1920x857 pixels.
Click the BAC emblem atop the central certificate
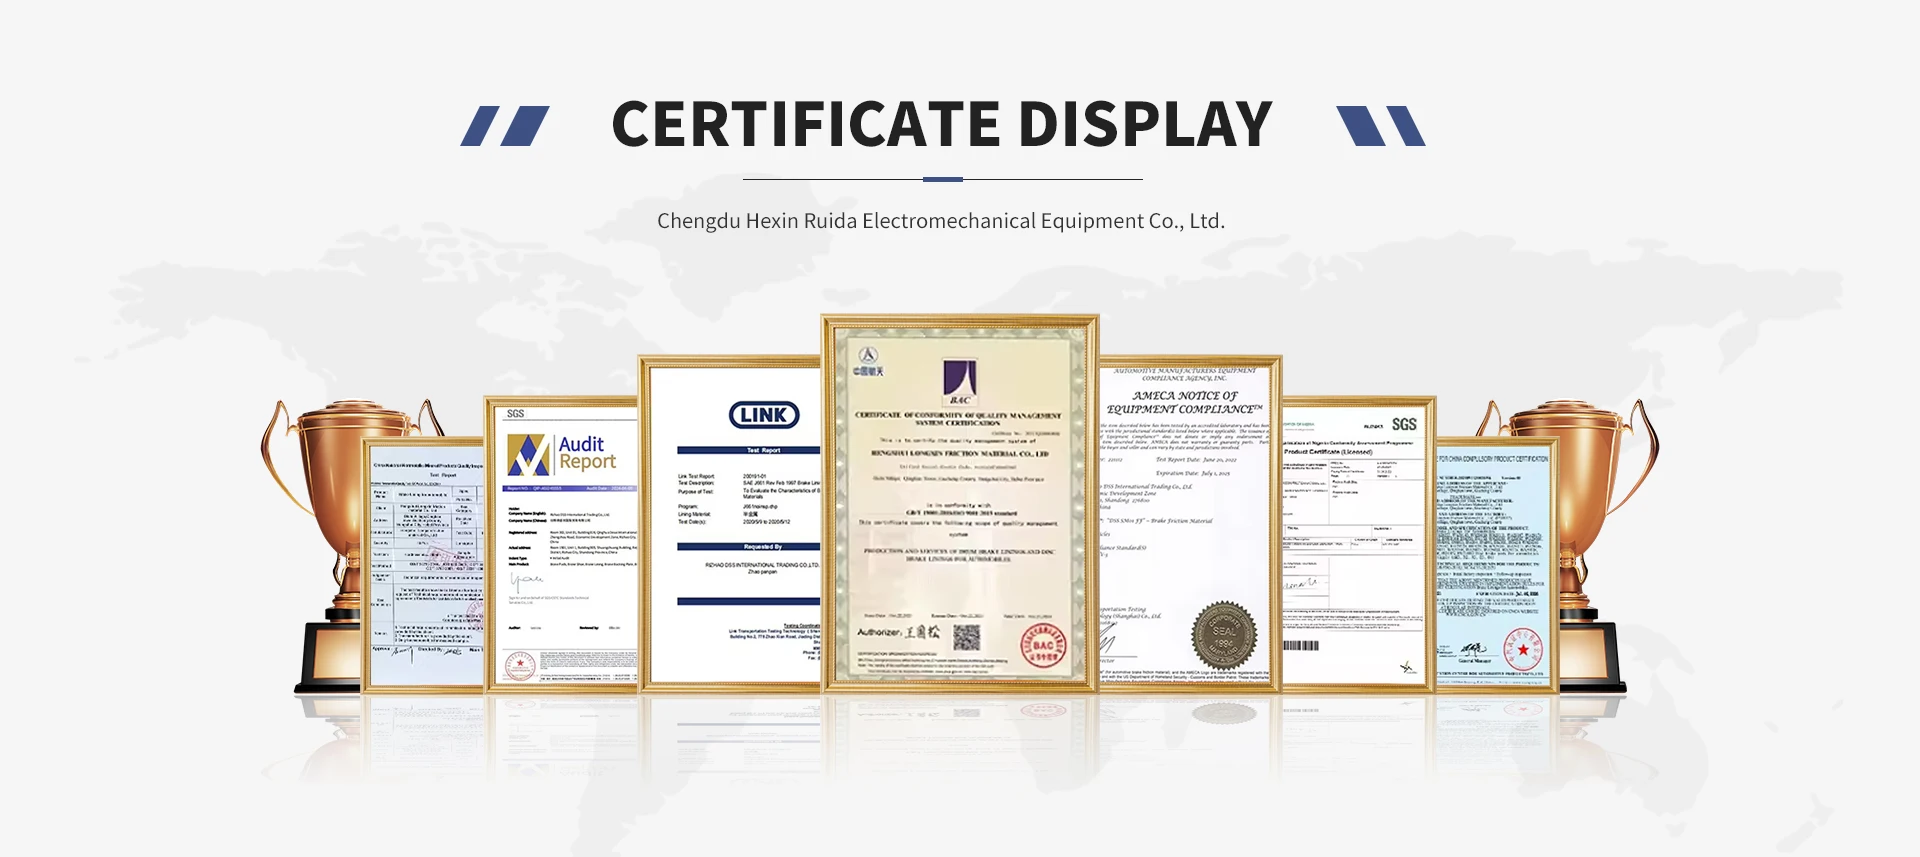pyautogui.click(x=960, y=381)
